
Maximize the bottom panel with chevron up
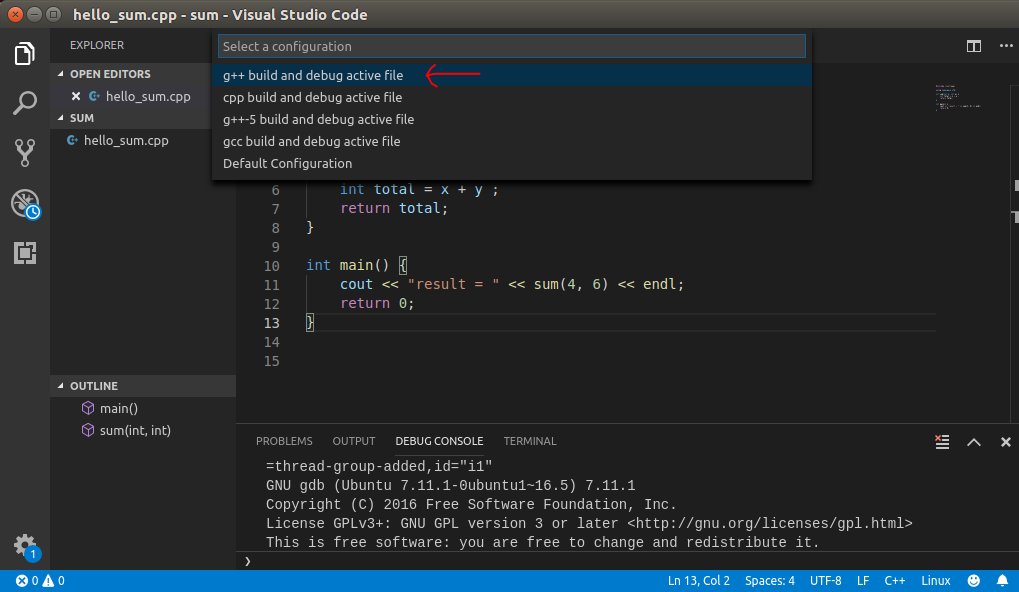(x=974, y=442)
